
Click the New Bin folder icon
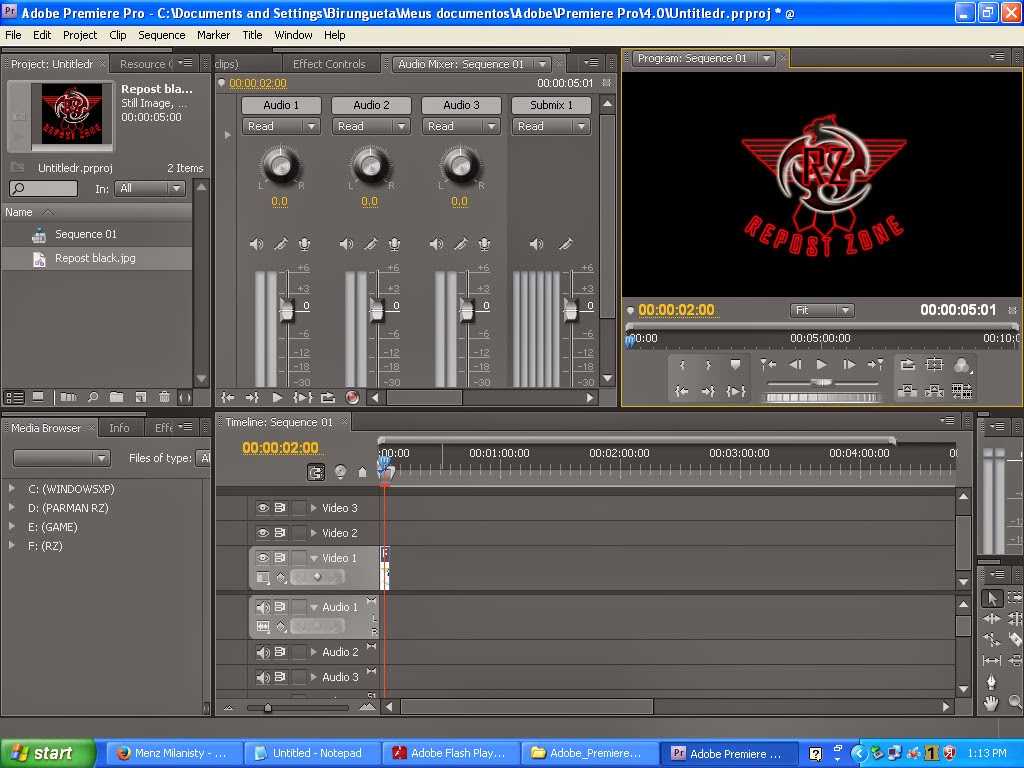tap(116, 396)
